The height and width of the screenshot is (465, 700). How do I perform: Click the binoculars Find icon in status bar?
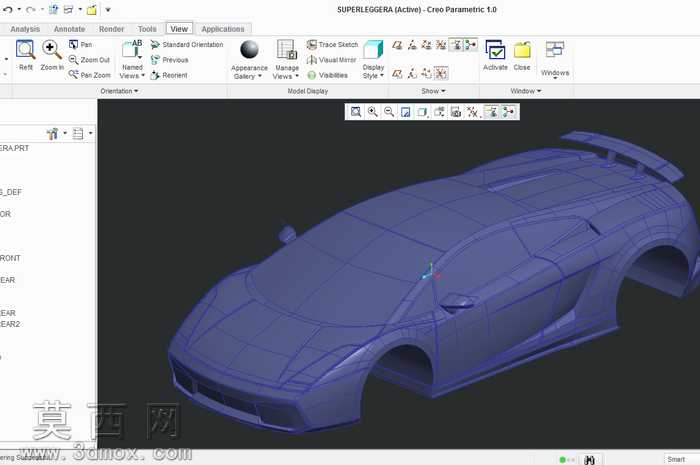click(589, 460)
